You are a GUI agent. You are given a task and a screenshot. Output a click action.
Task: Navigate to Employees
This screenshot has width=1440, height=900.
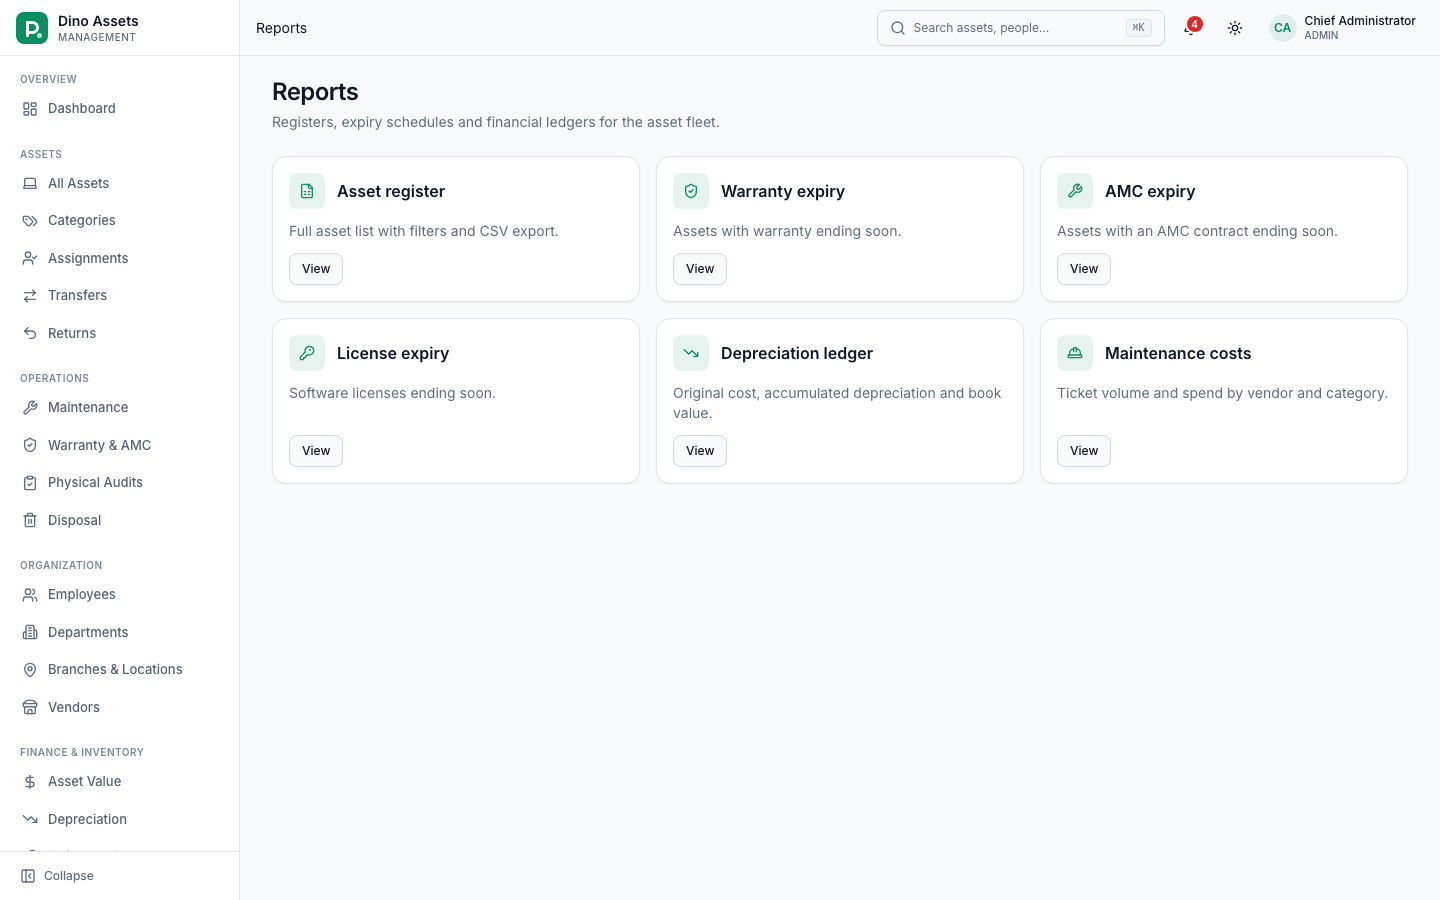click(x=120, y=594)
